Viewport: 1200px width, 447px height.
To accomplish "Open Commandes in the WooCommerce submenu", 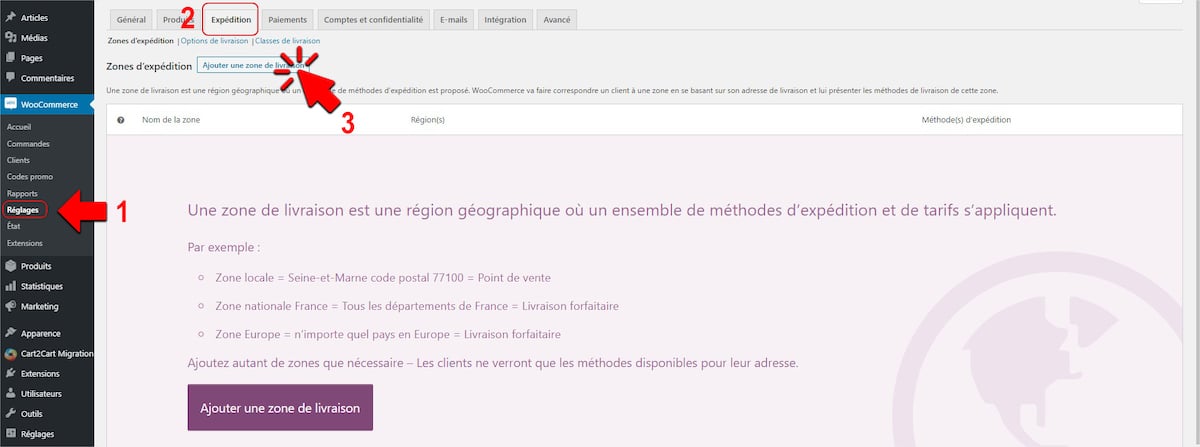I will [28, 144].
